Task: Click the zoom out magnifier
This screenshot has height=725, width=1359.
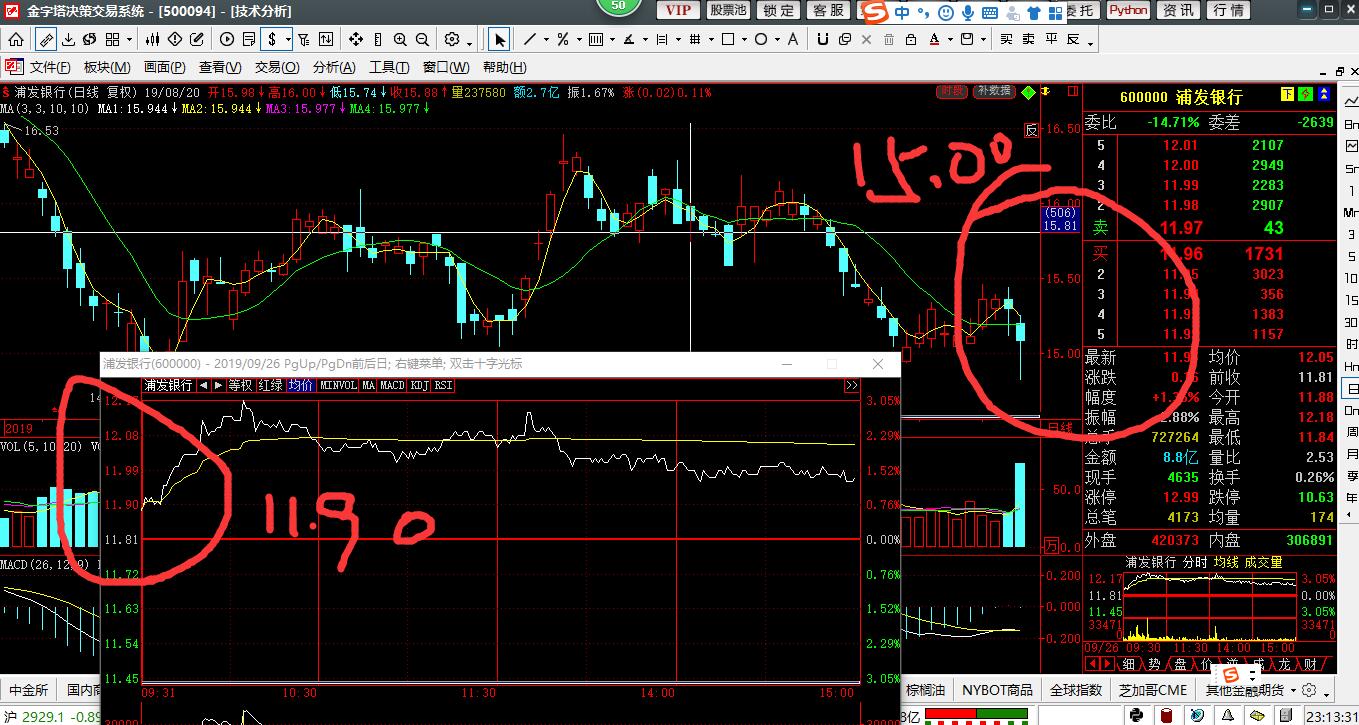Action: tap(422, 39)
